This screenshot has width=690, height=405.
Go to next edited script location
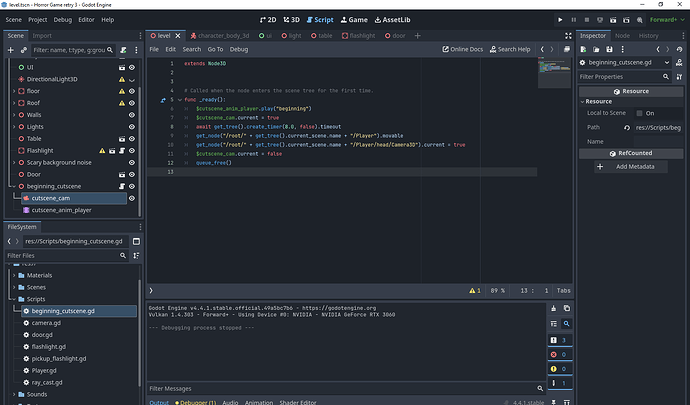(x=552, y=49)
